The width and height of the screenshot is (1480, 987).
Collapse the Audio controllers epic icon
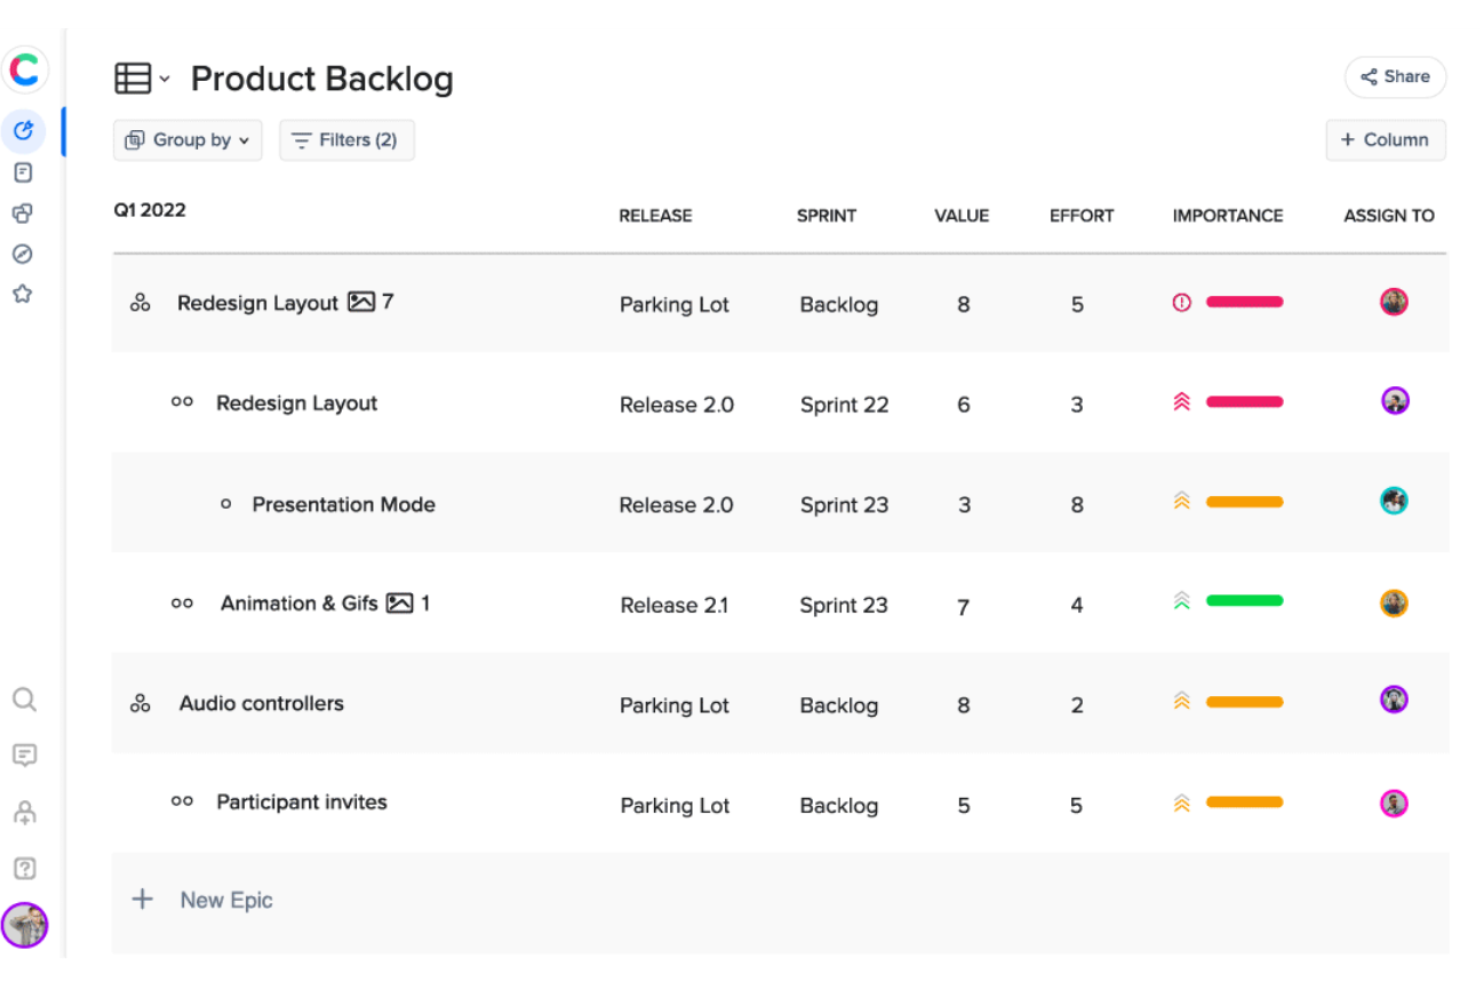point(140,703)
